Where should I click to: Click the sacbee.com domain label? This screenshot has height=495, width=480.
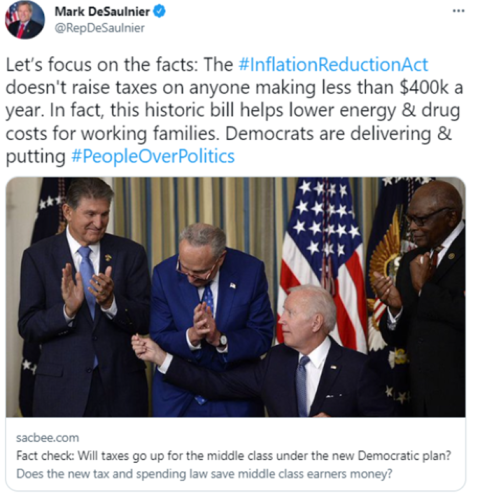click(47, 438)
